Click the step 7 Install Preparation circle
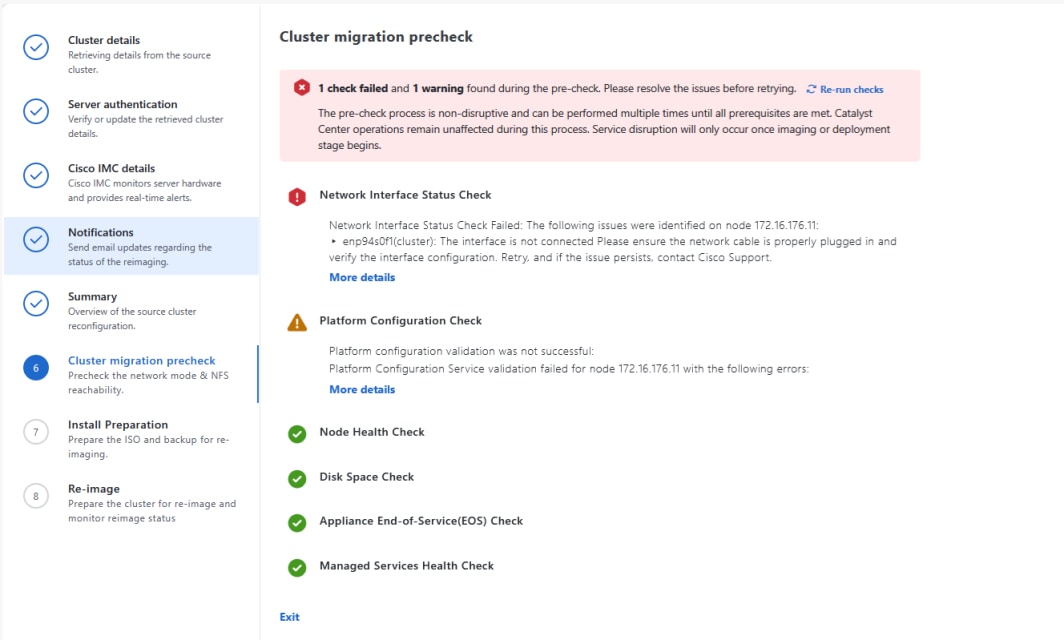 tap(36, 432)
